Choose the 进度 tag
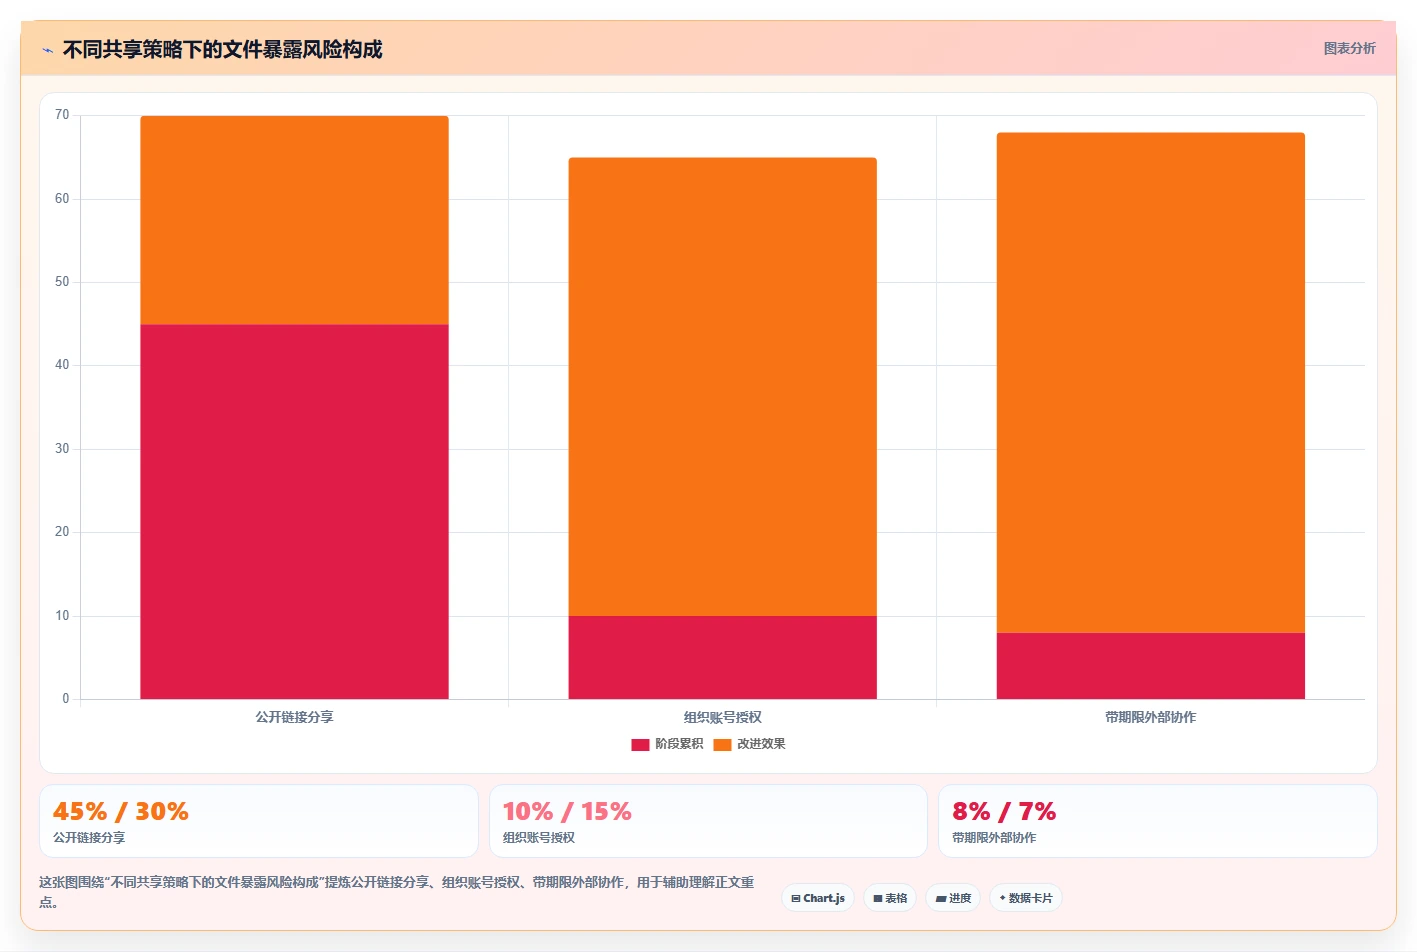The height and width of the screenshot is (952, 1417). pyautogui.click(x=952, y=898)
